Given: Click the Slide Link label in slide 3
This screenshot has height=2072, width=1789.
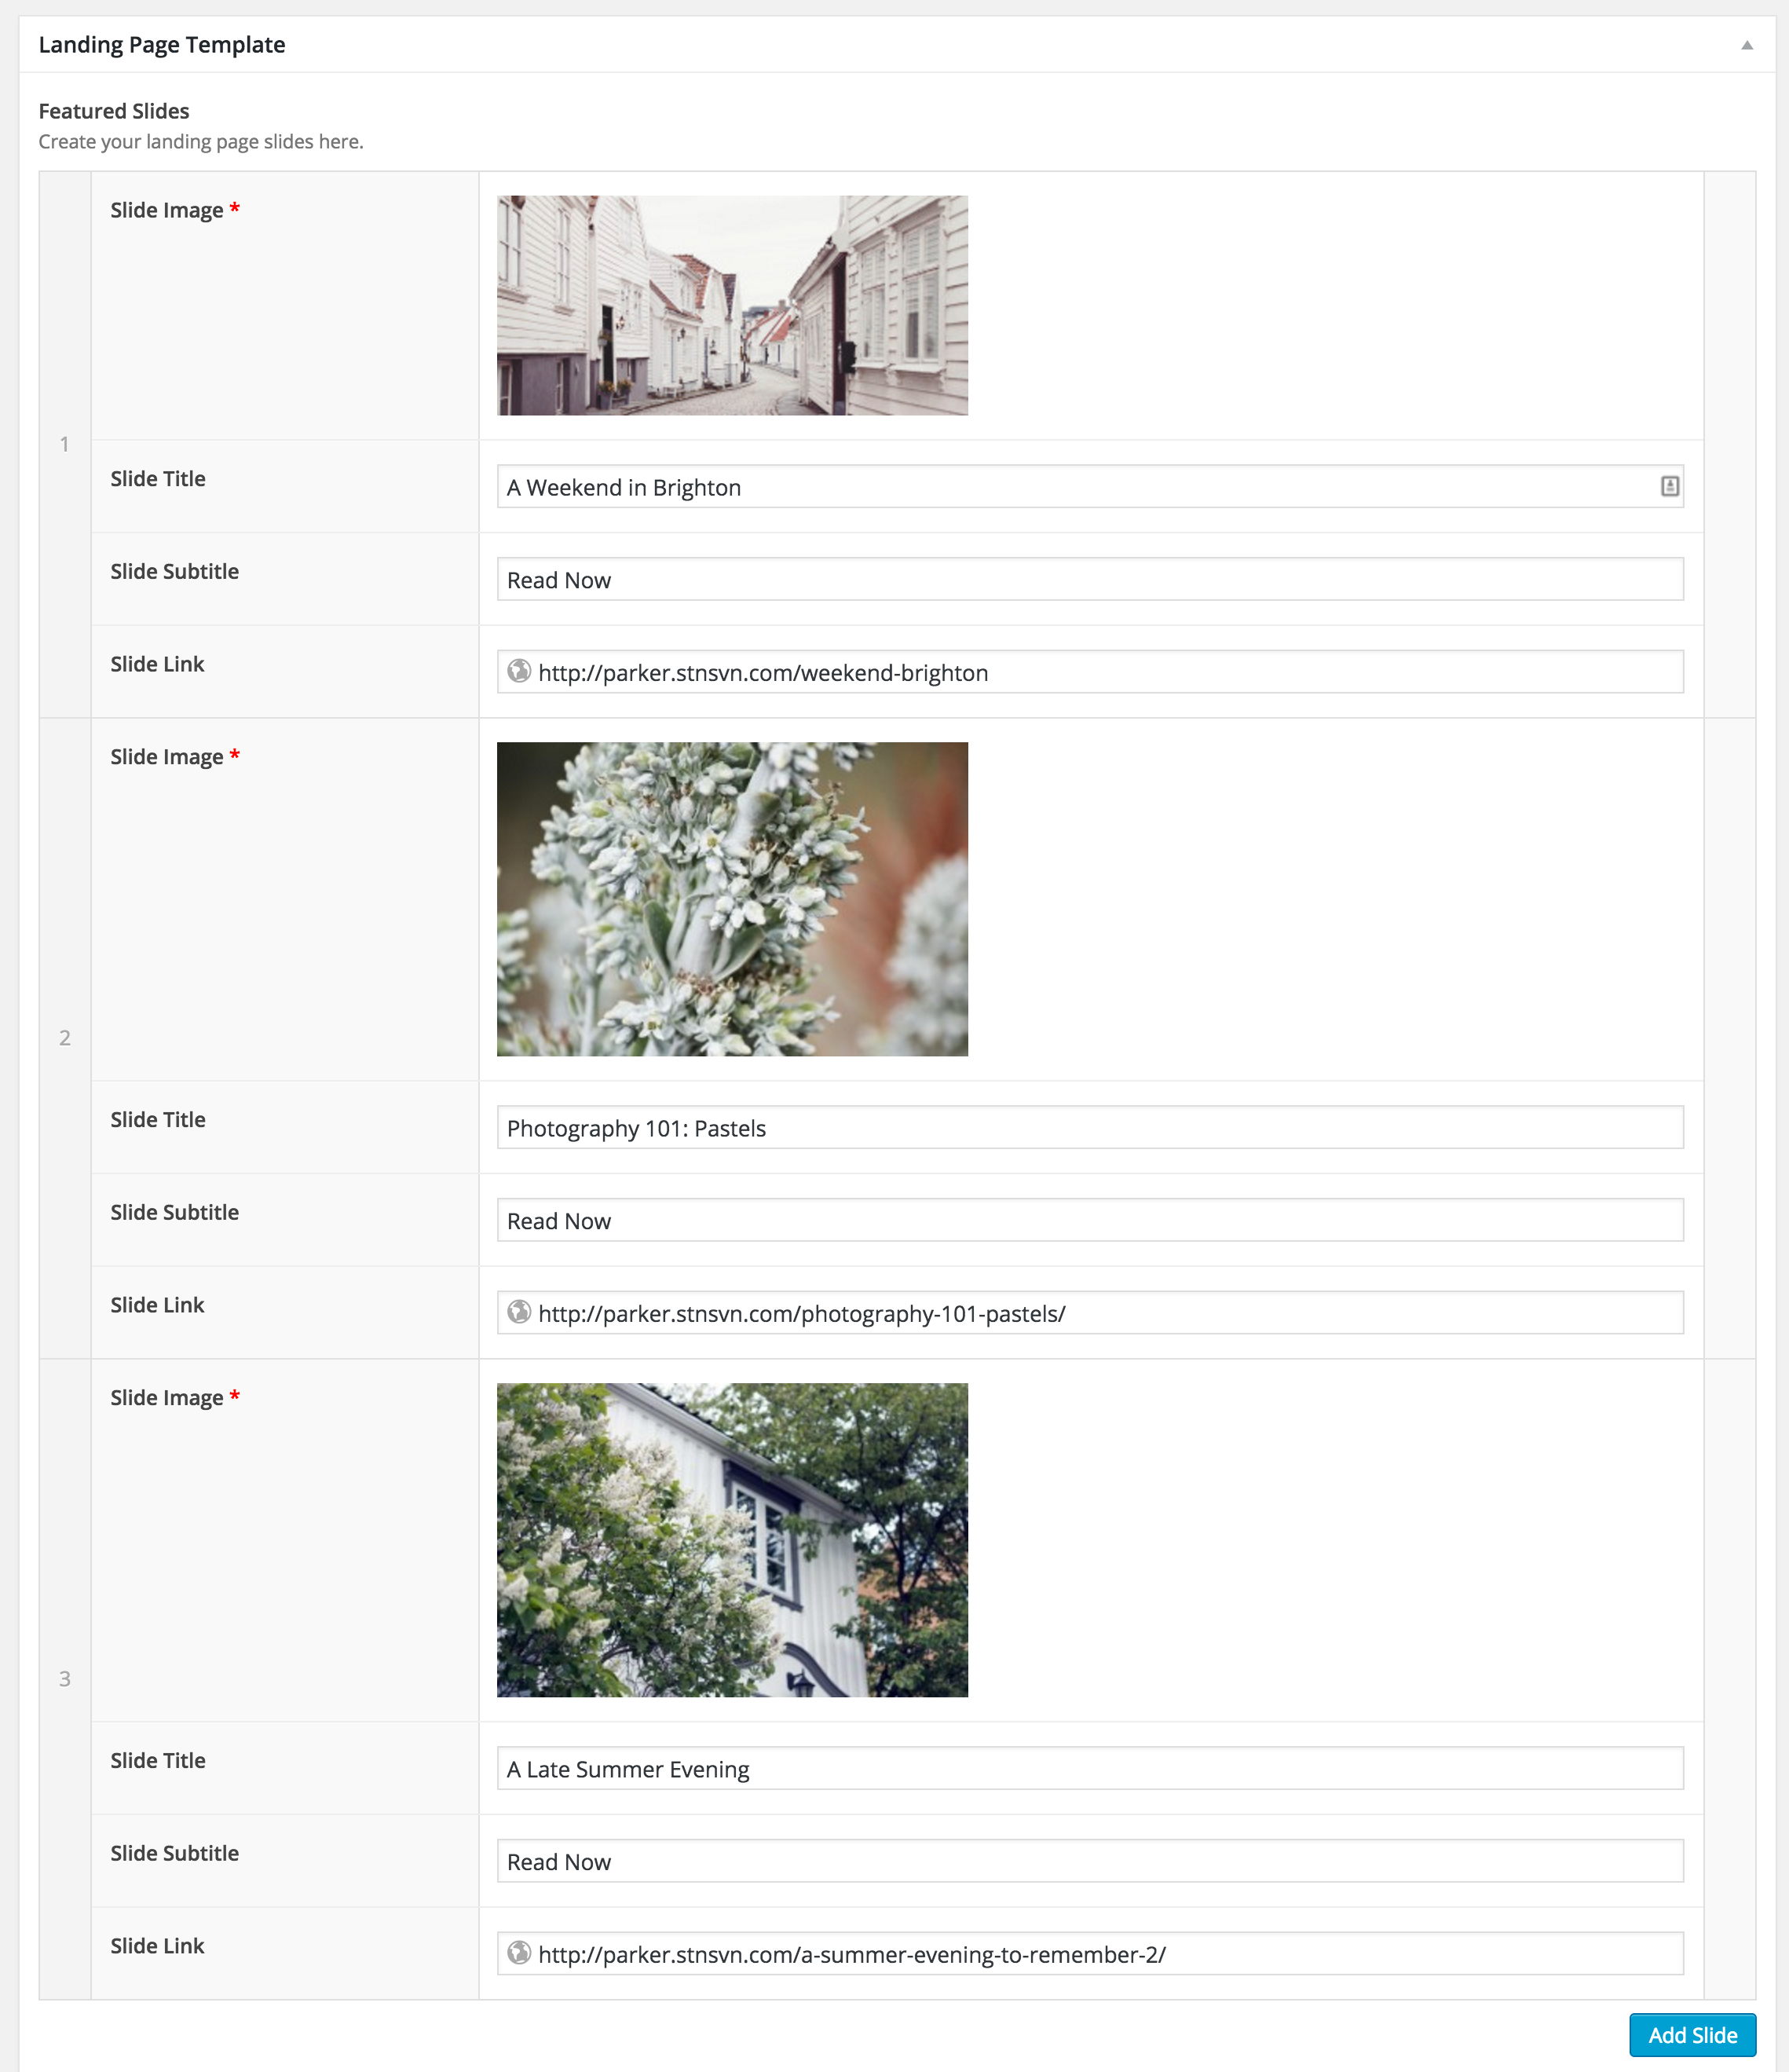Looking at the screenshot, I should 157,1946.
